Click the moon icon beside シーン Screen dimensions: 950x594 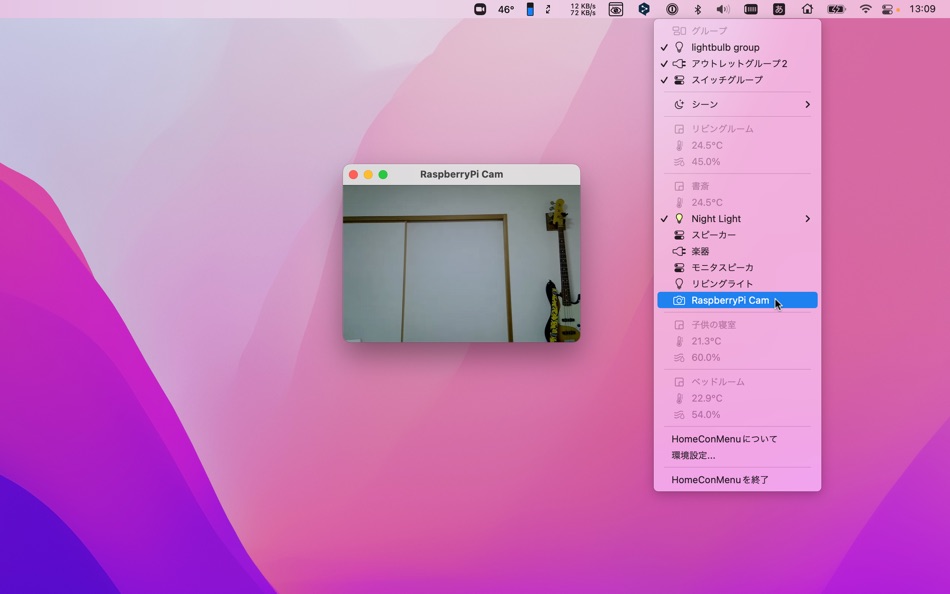coord(679,104)
